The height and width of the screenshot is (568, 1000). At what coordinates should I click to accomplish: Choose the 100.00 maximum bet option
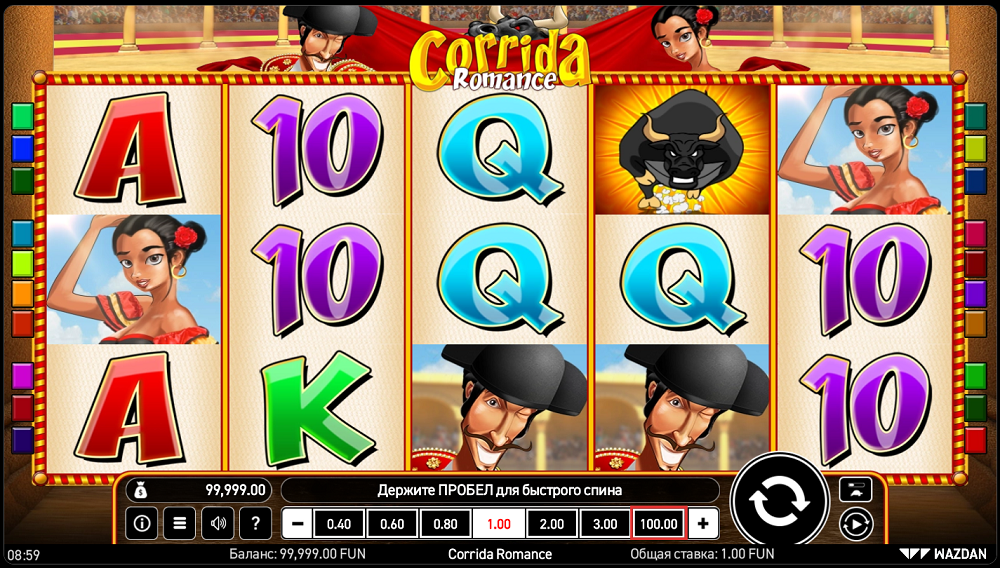659,524
